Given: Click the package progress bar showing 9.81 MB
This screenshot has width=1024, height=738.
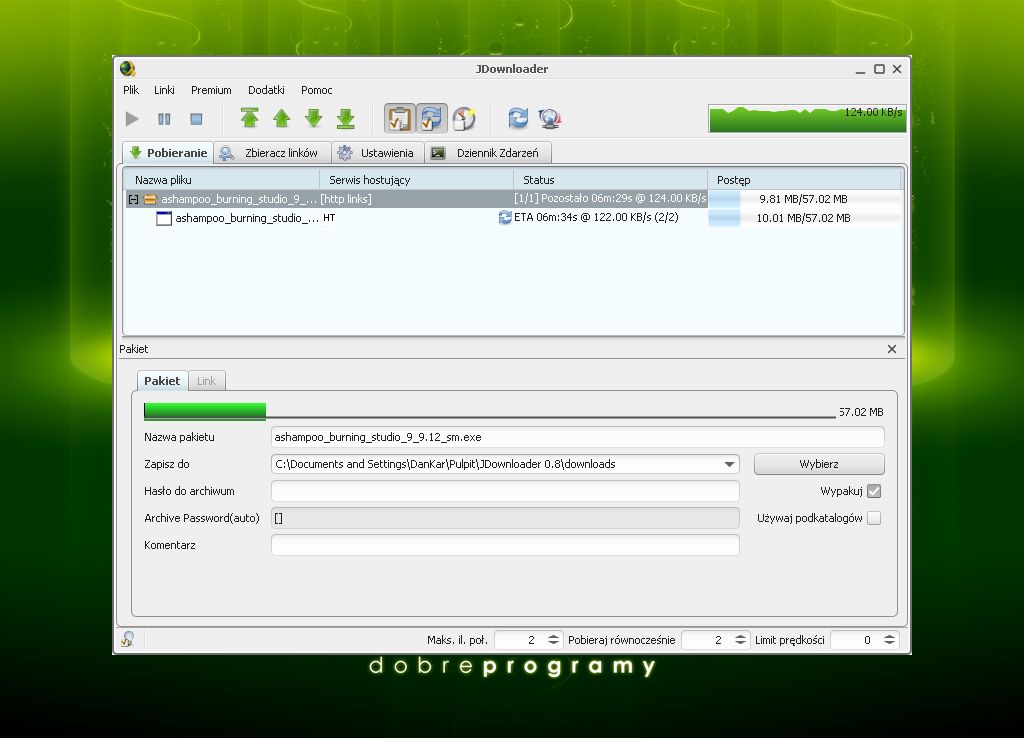Looking at the screenshot, I should [805, 199].
